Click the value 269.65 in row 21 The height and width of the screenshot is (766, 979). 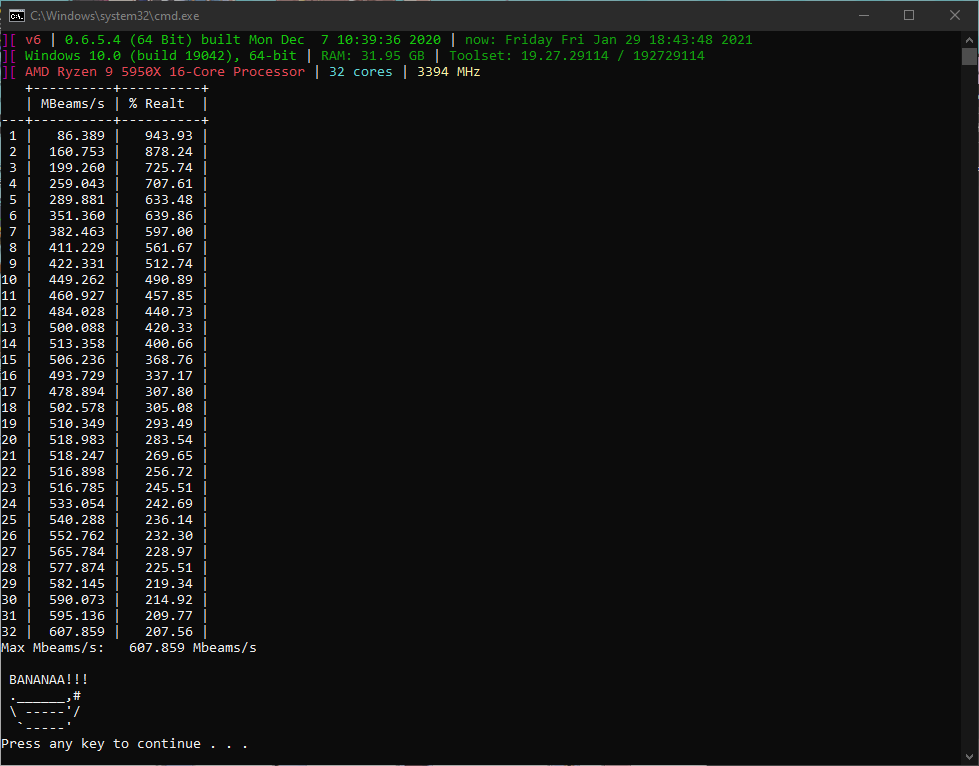coord(169,456)
